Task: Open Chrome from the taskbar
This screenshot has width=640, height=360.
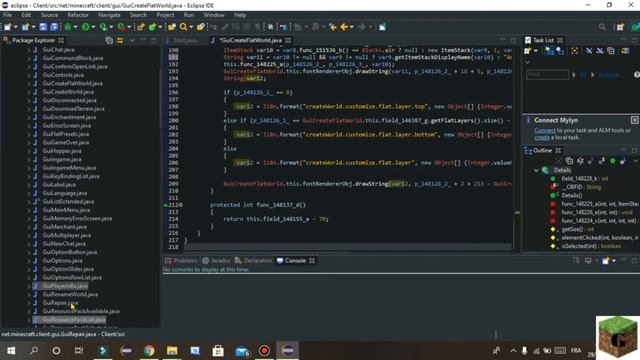Action: [x=149, y=351]
